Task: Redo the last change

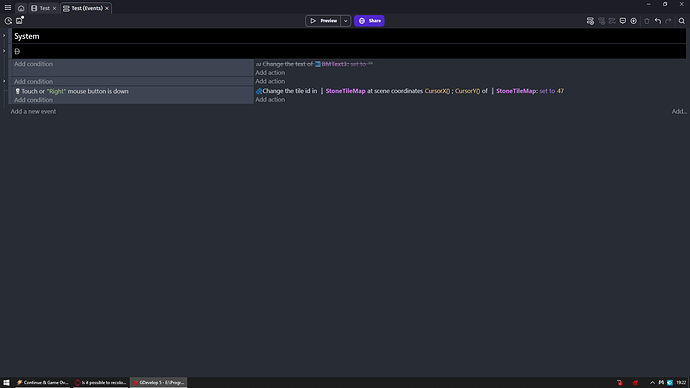Action: point(668,21)
